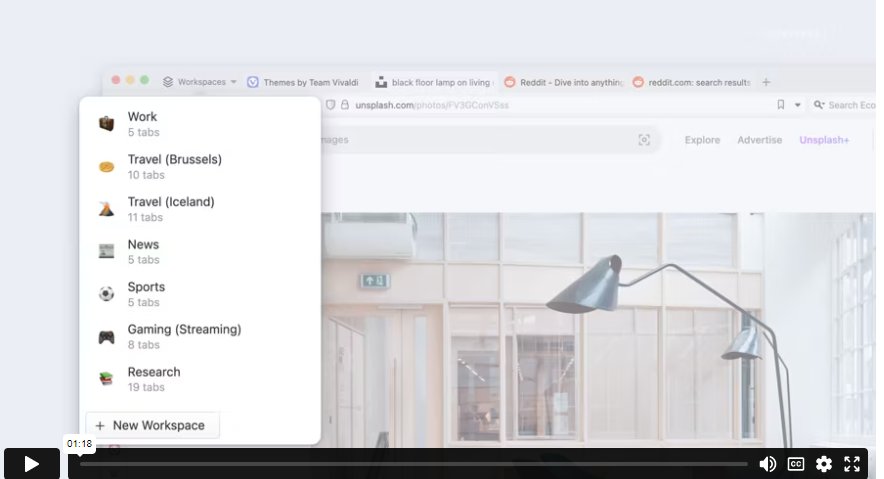This screenshot has height=479, width=884.
Task: Open the Travel (Iceland) workspace
Action: pos(170,208)
